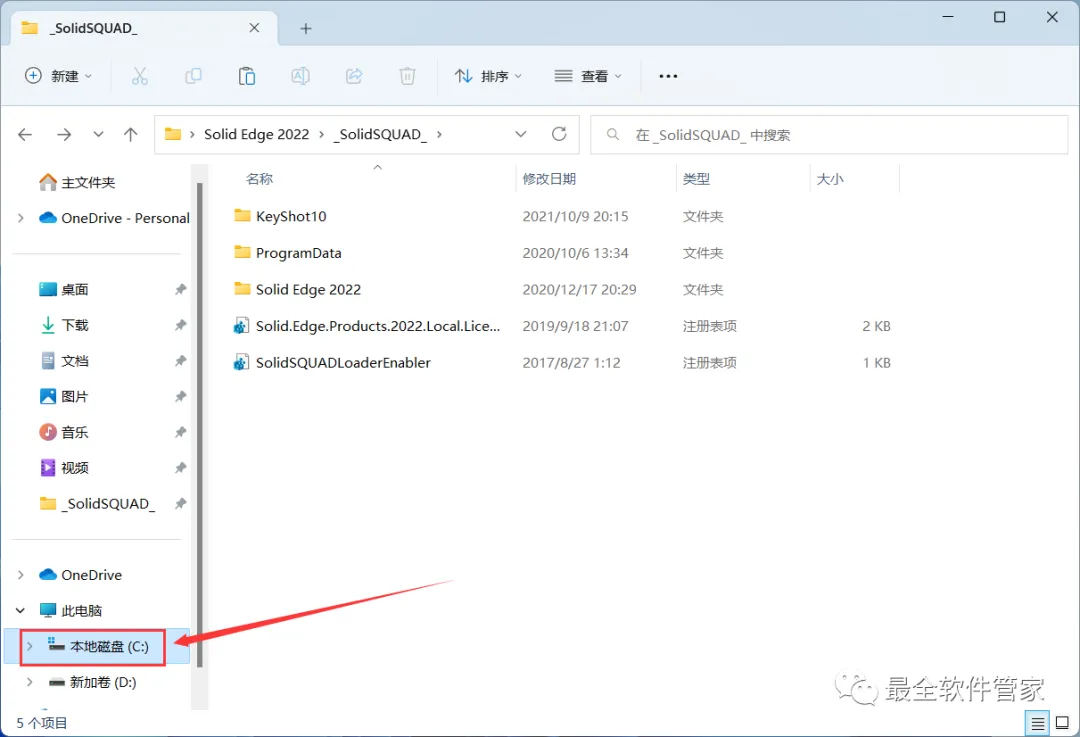Go back with the left arrow
Viewport: 1080px width, 737px height.
click(25, 134)
